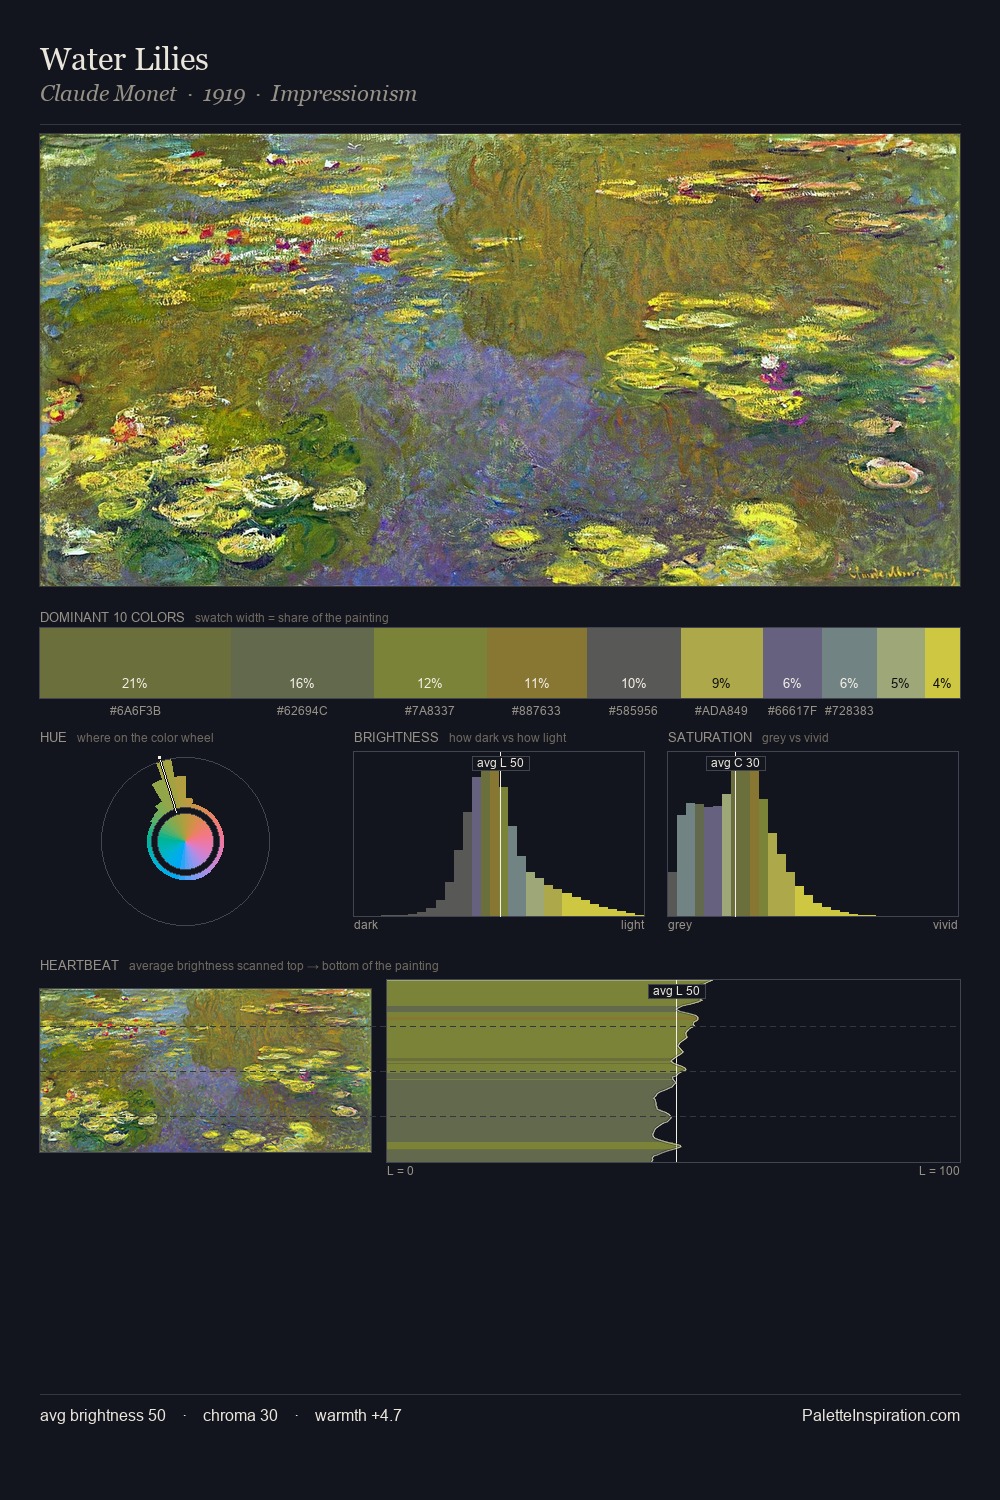Click the small painting thumbnail under HEARTBEAT

pos(205,1071)
